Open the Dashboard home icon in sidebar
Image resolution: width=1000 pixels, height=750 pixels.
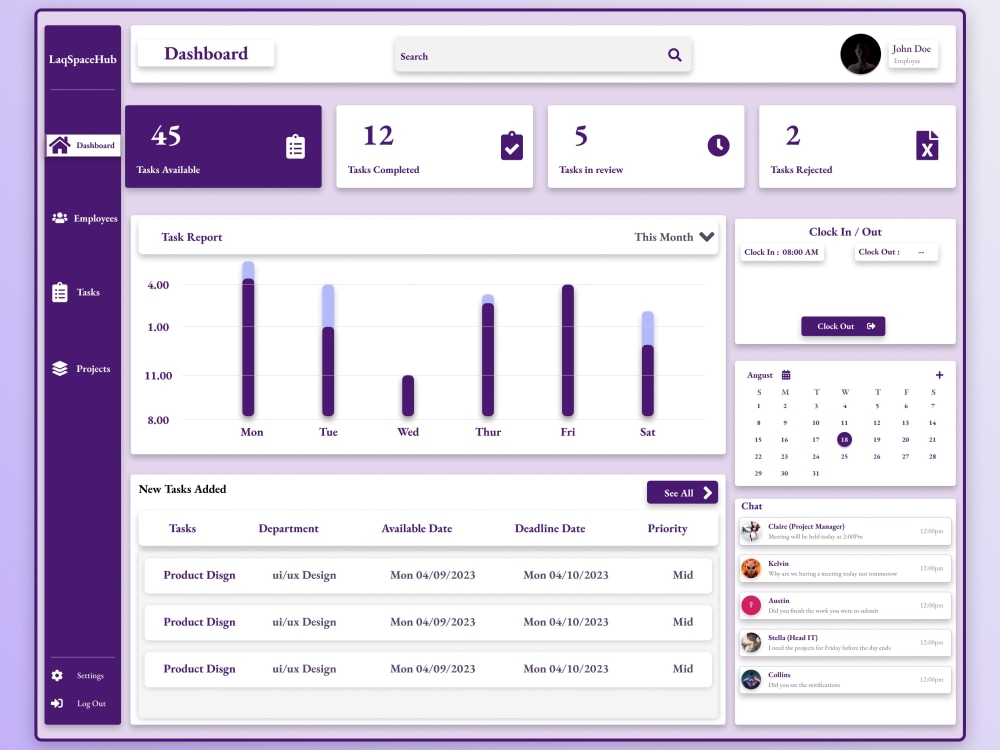[60, 145]
